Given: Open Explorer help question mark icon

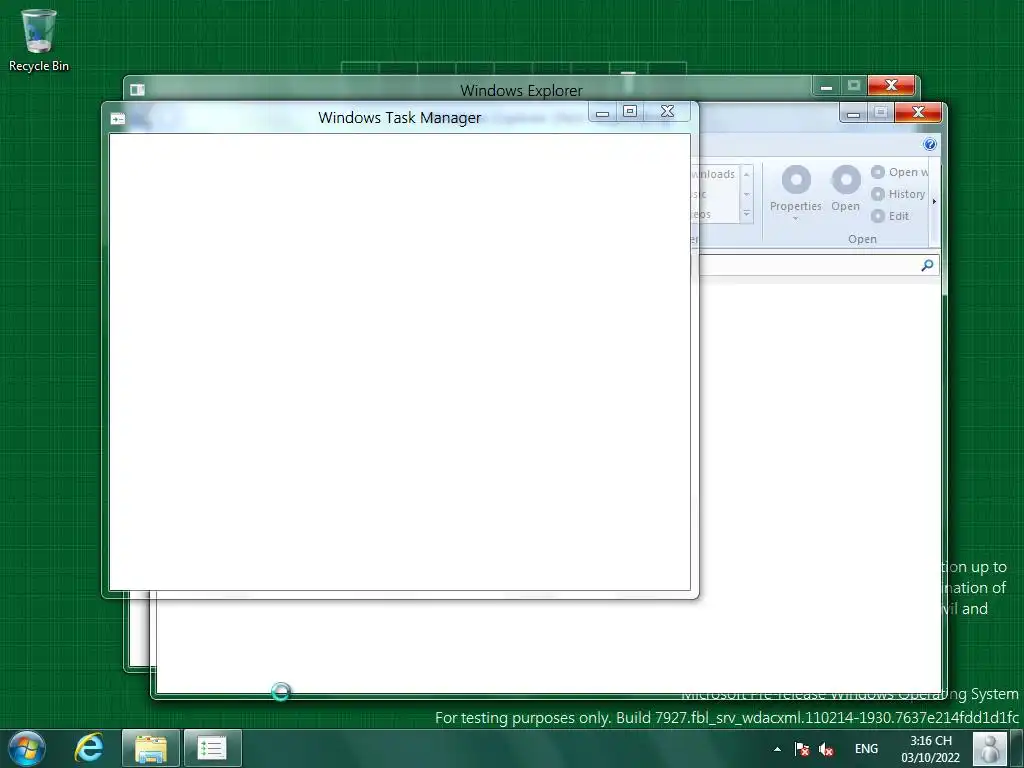Looking at the screenshot, I should point(930,144).
